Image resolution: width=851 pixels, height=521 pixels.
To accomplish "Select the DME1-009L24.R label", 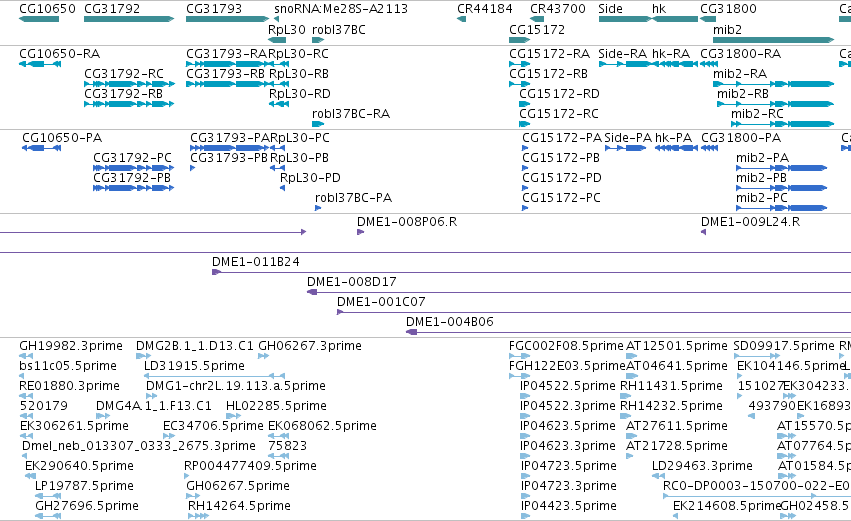I will click(x=751, y=222).
